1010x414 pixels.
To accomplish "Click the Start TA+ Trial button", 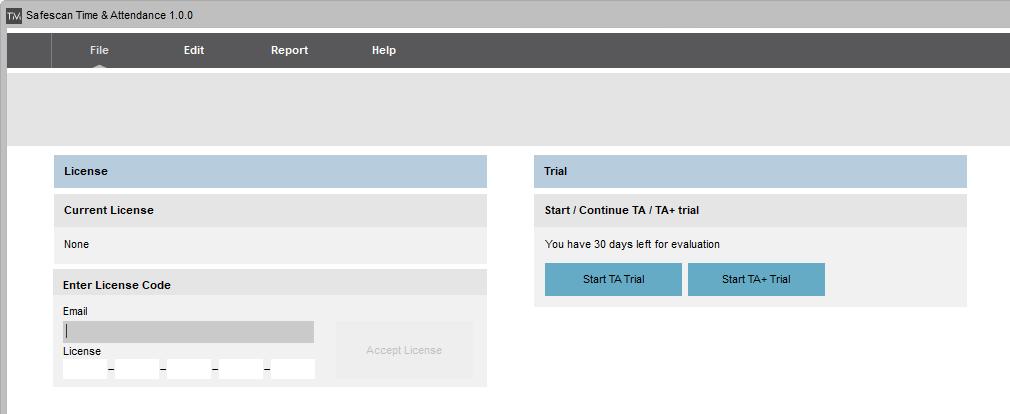I will tap(756, 279).
